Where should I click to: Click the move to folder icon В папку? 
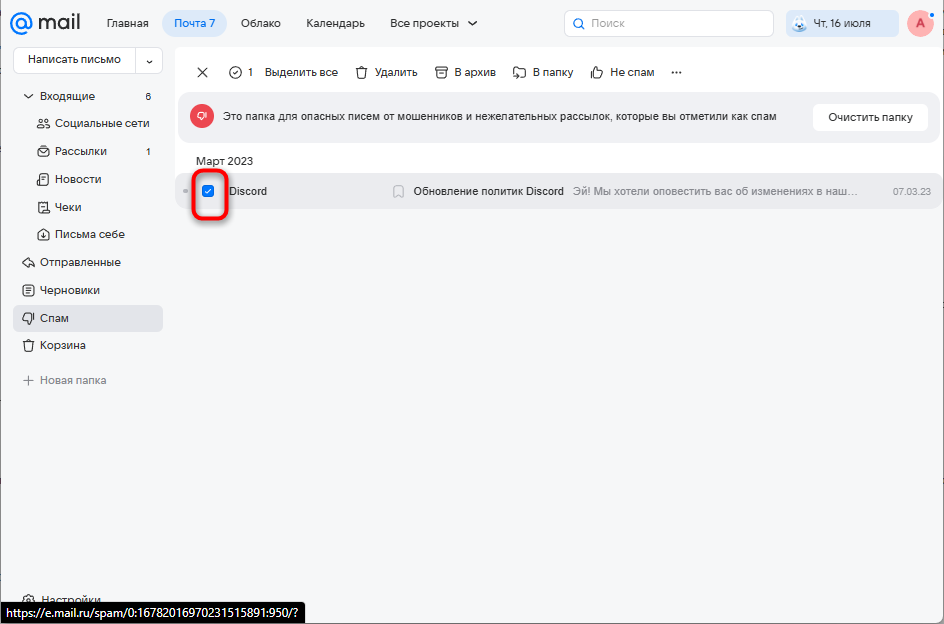coord(519,72)
